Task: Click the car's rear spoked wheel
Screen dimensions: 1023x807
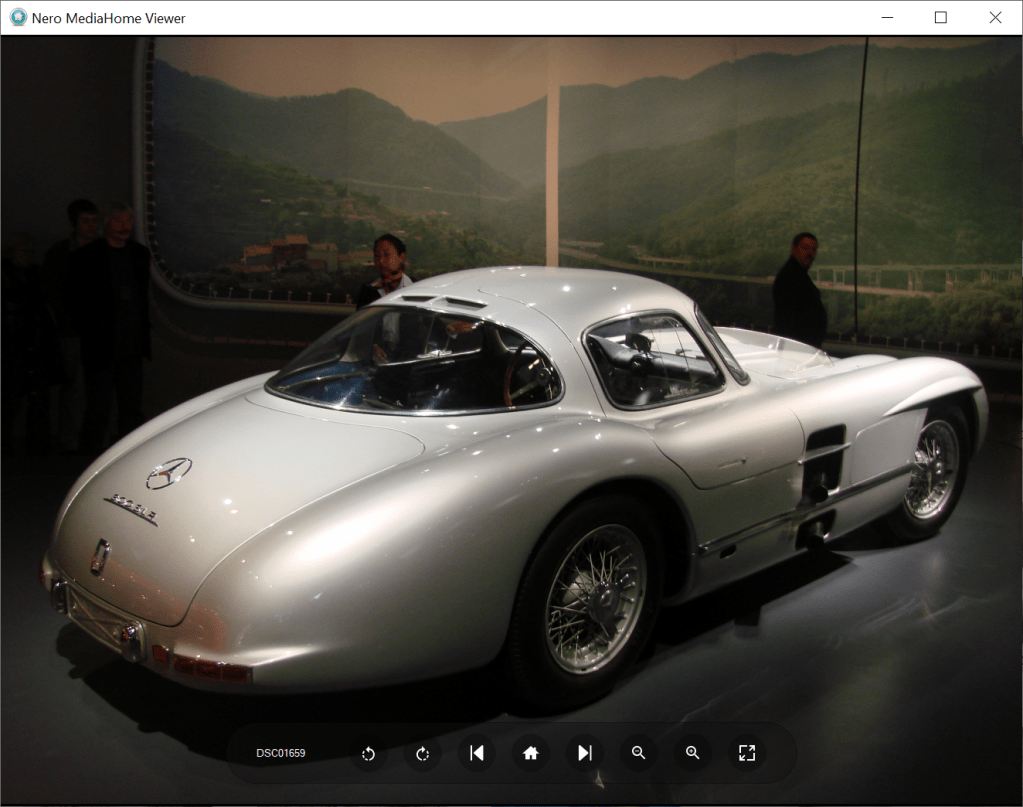Action: (x=595, y=597)
